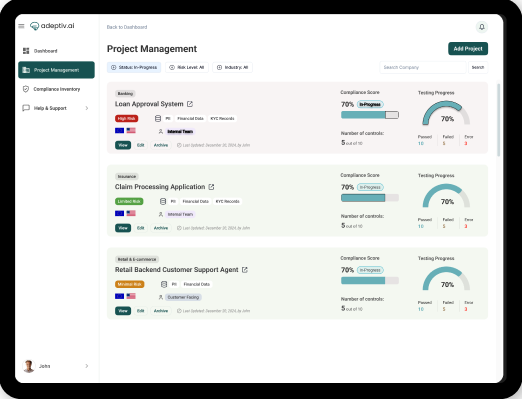Click the Search Company input field
Screen dimensions: 522x399
click(x=423, y=67)
